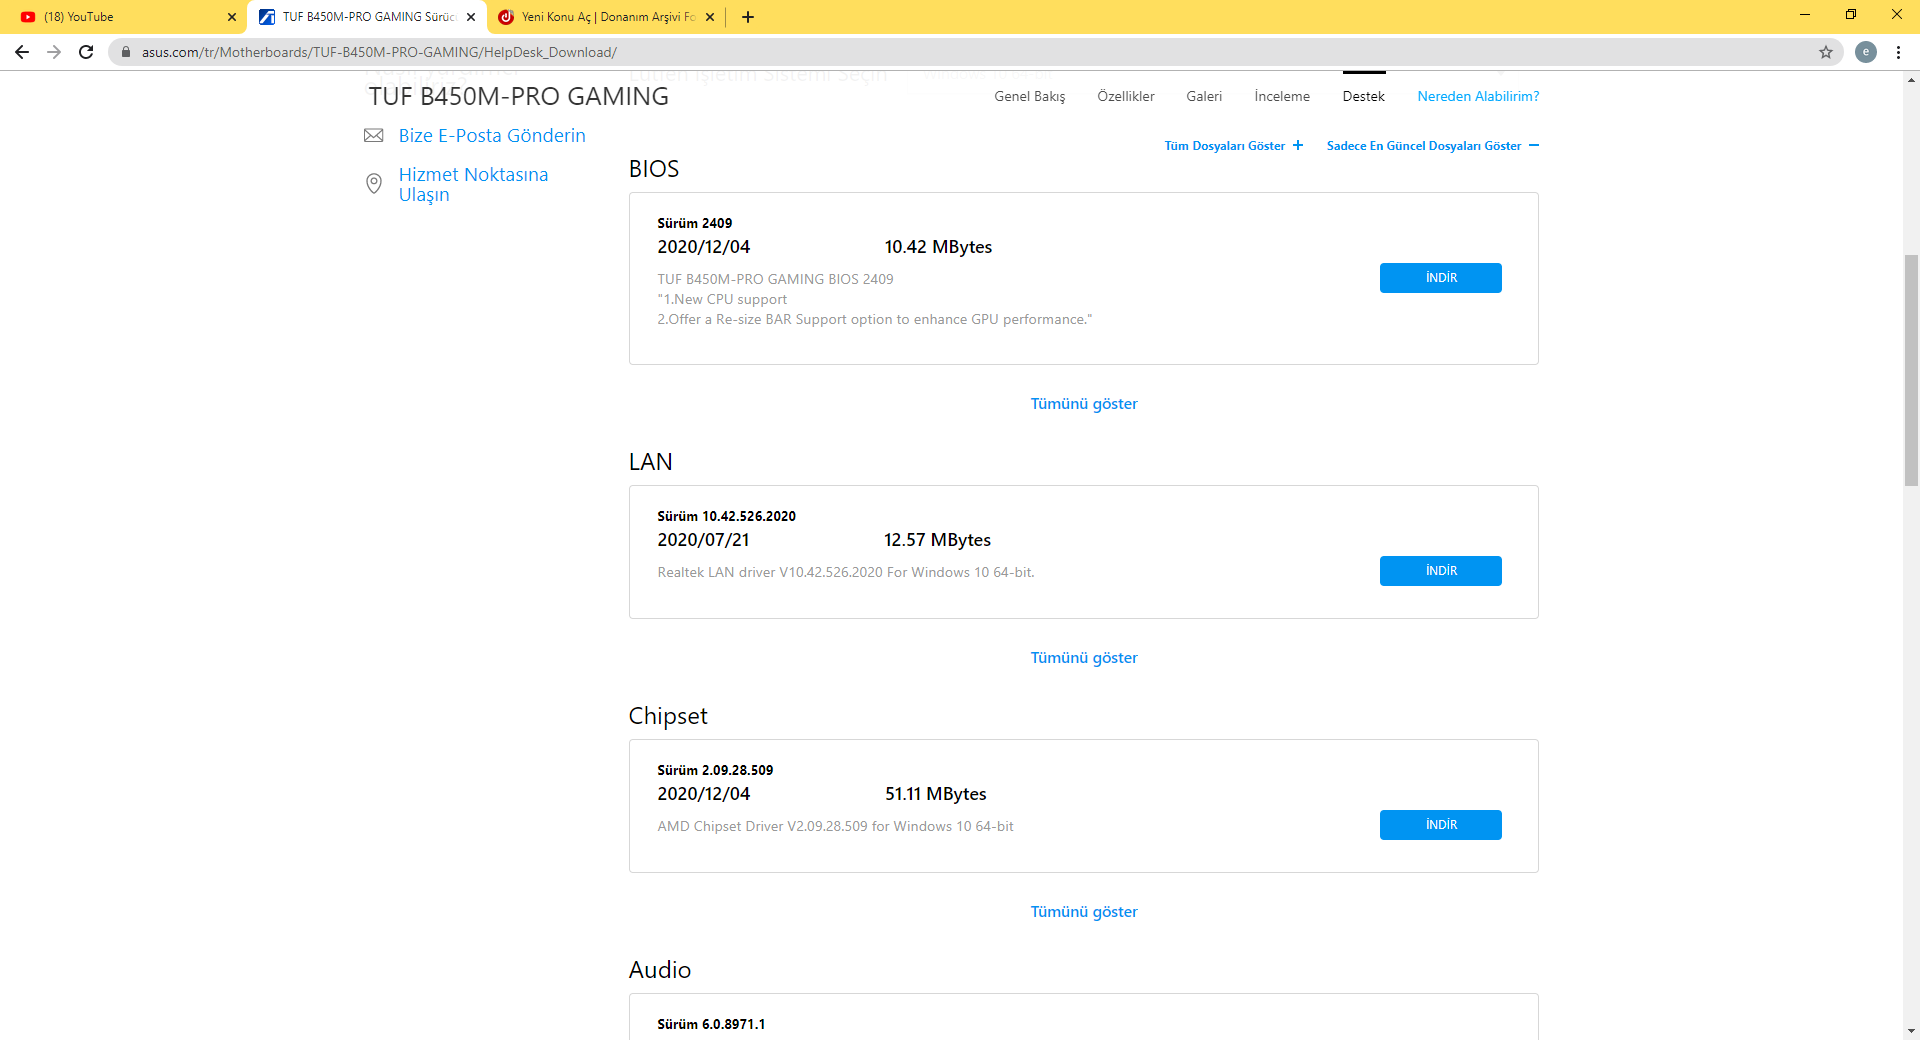Click the Chipset section heading
1920x1040 pixels.
click(667, 716)
